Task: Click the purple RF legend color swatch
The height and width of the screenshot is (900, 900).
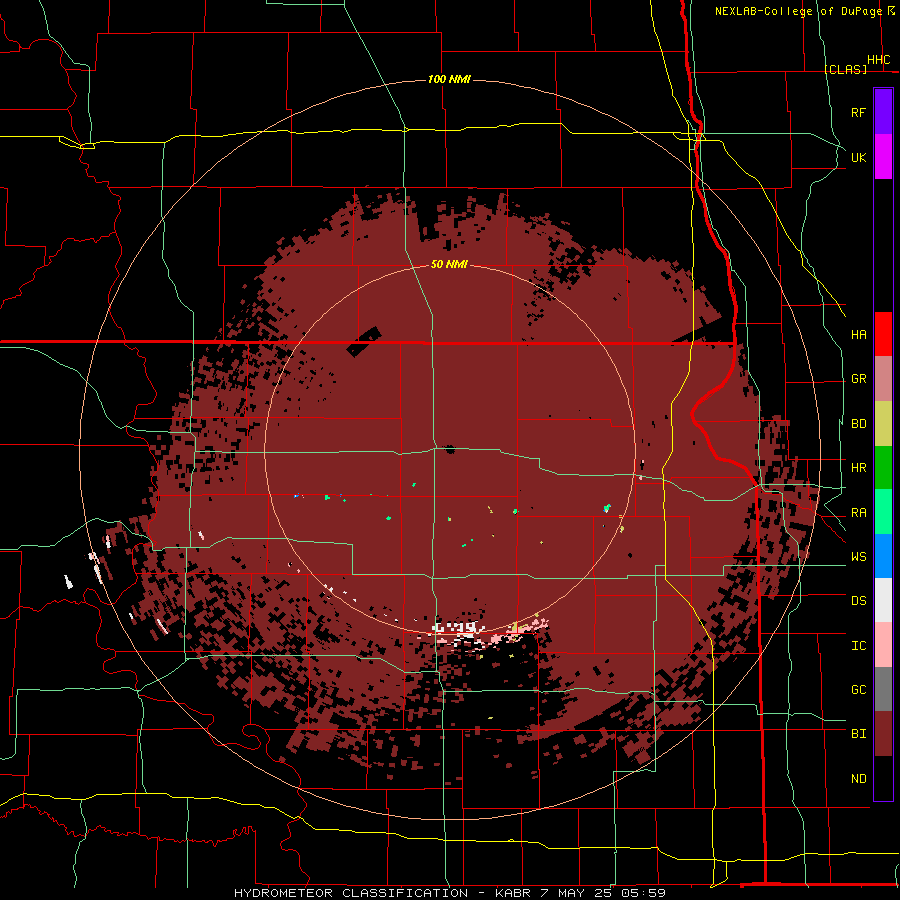Action: [883, 112]
